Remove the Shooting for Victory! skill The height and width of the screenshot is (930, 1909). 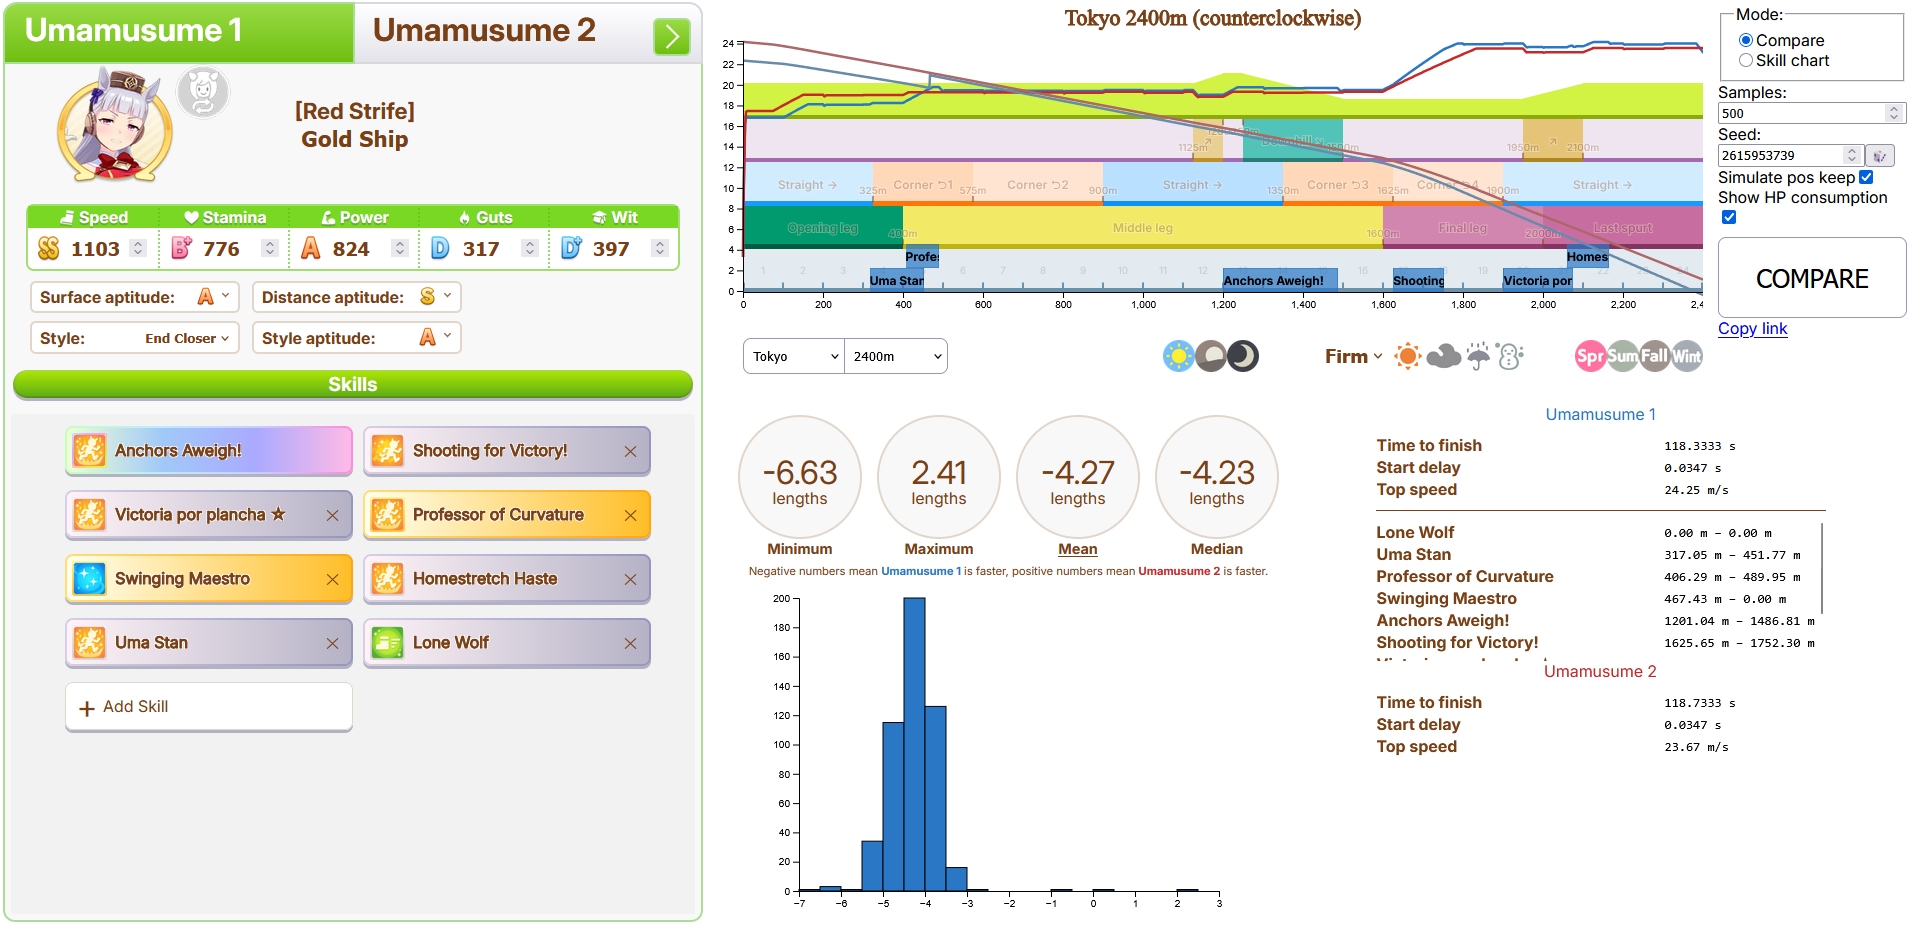pyautogui.click(x=630, y=452)
